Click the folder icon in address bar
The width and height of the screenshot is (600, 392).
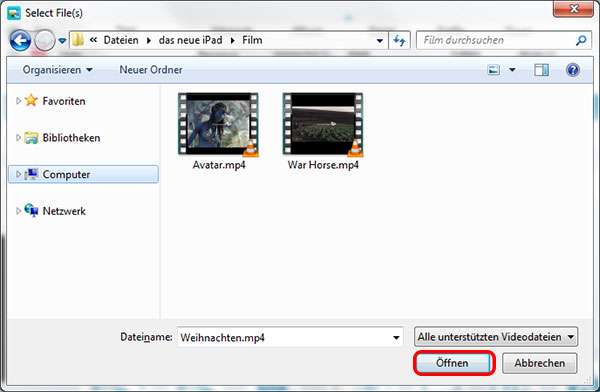78,40
